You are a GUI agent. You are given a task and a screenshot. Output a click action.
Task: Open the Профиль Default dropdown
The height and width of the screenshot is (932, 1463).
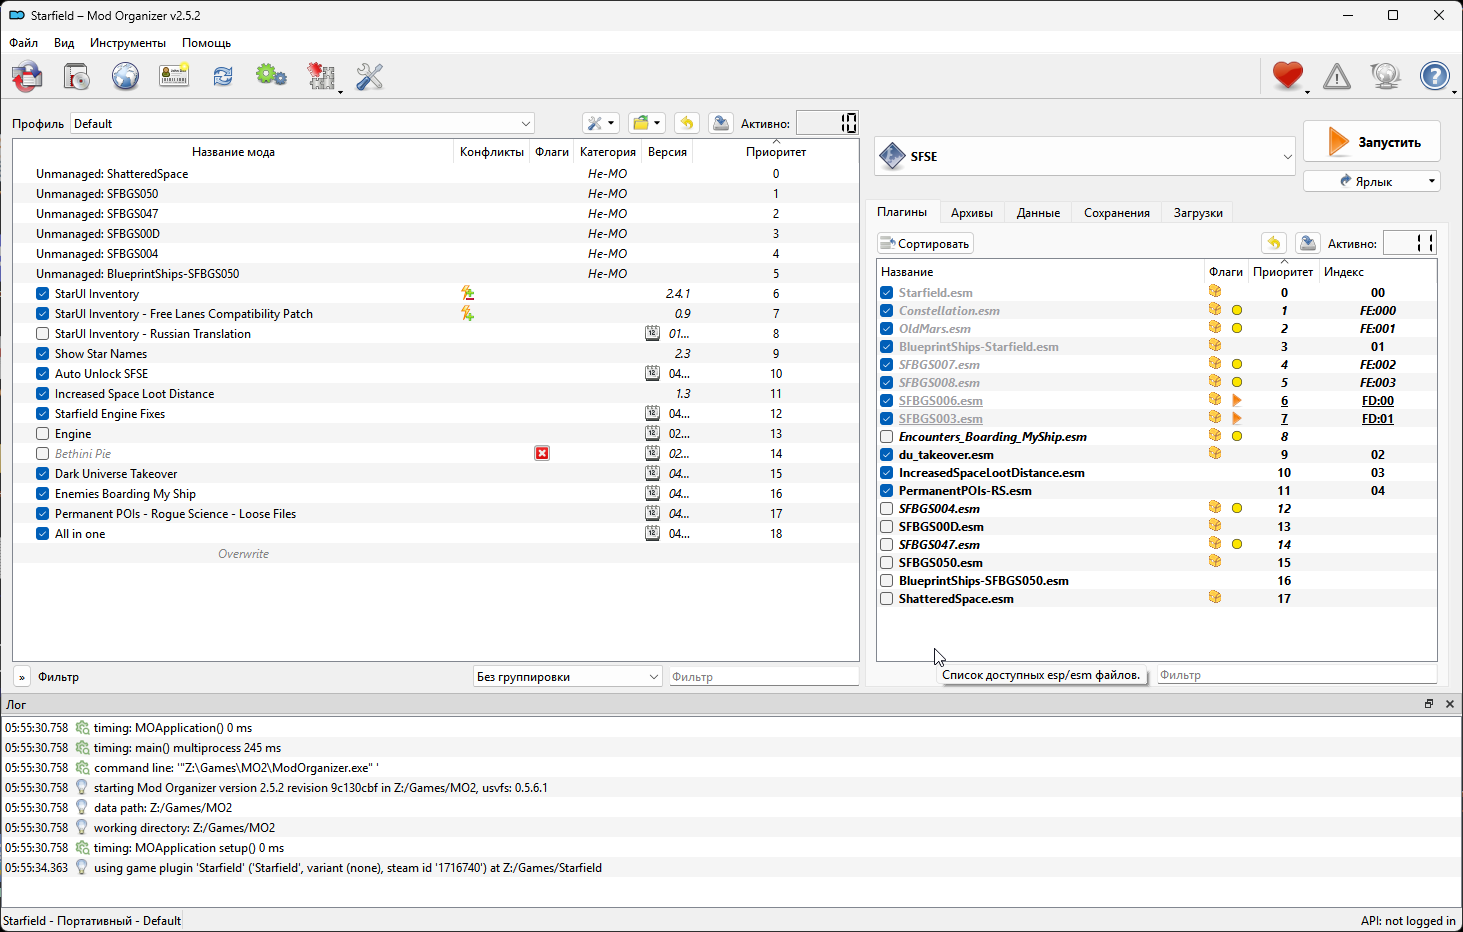click(302, 124)
